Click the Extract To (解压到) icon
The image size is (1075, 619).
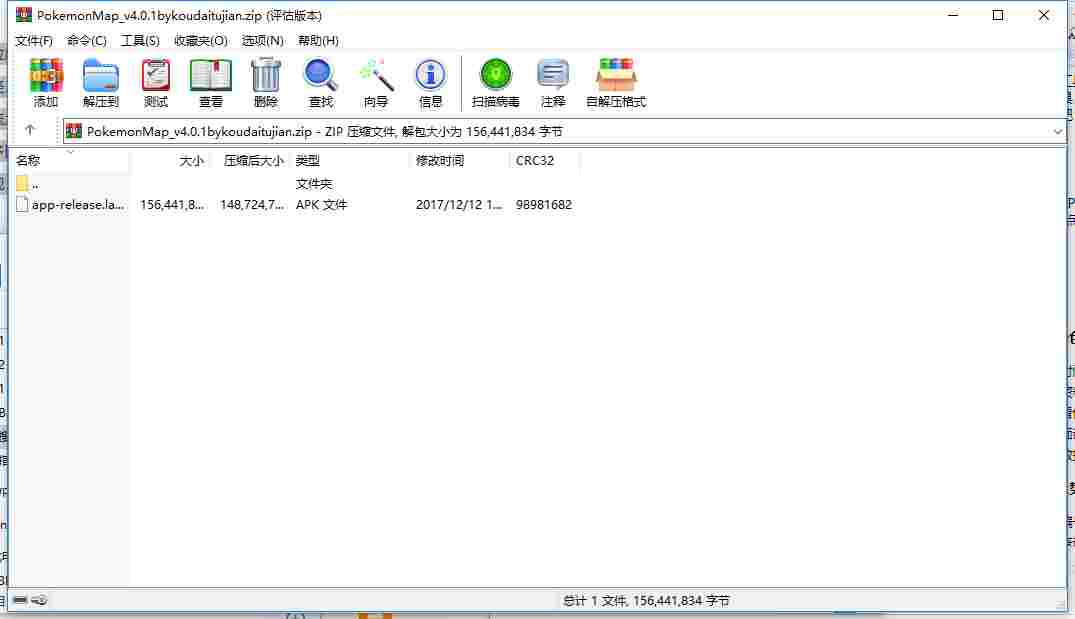(x=101, y=83)
